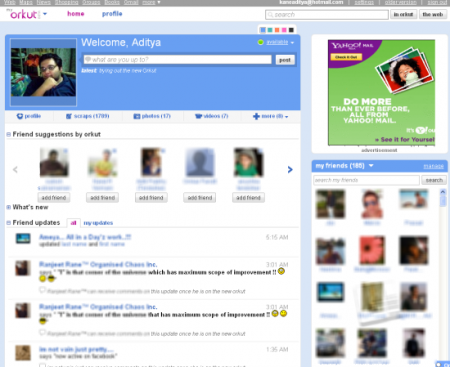Open the News link in the top bar
Screen dimensions: 450x367
pyautogui.click(x=43, y=2)
